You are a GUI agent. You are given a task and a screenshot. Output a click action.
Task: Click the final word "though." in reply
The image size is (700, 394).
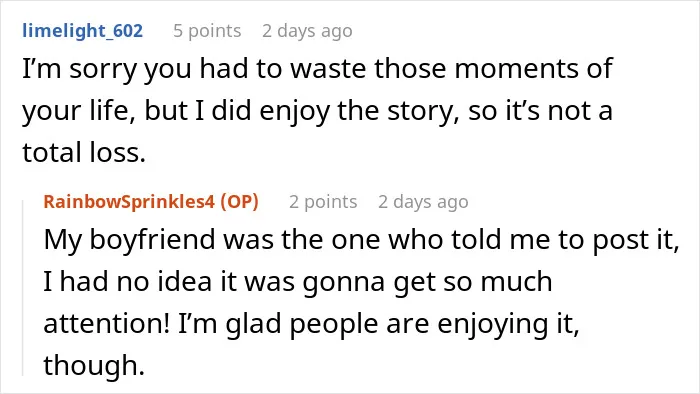pos(94,365)
